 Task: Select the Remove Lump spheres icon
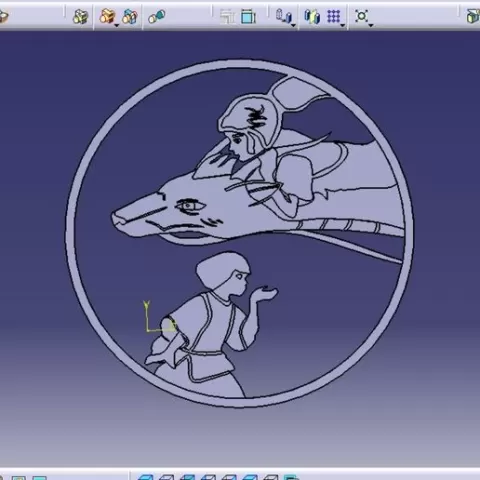click(x=157, y=16)
